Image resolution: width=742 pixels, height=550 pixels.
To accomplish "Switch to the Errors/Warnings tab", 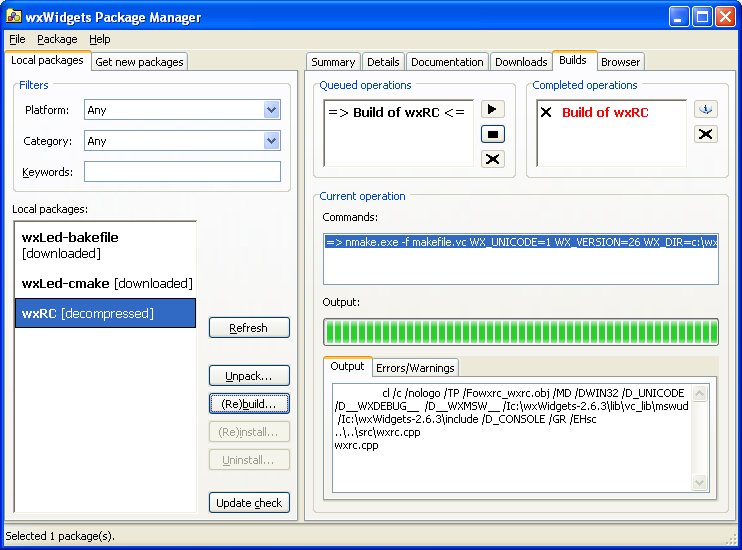I will point(415,368).
